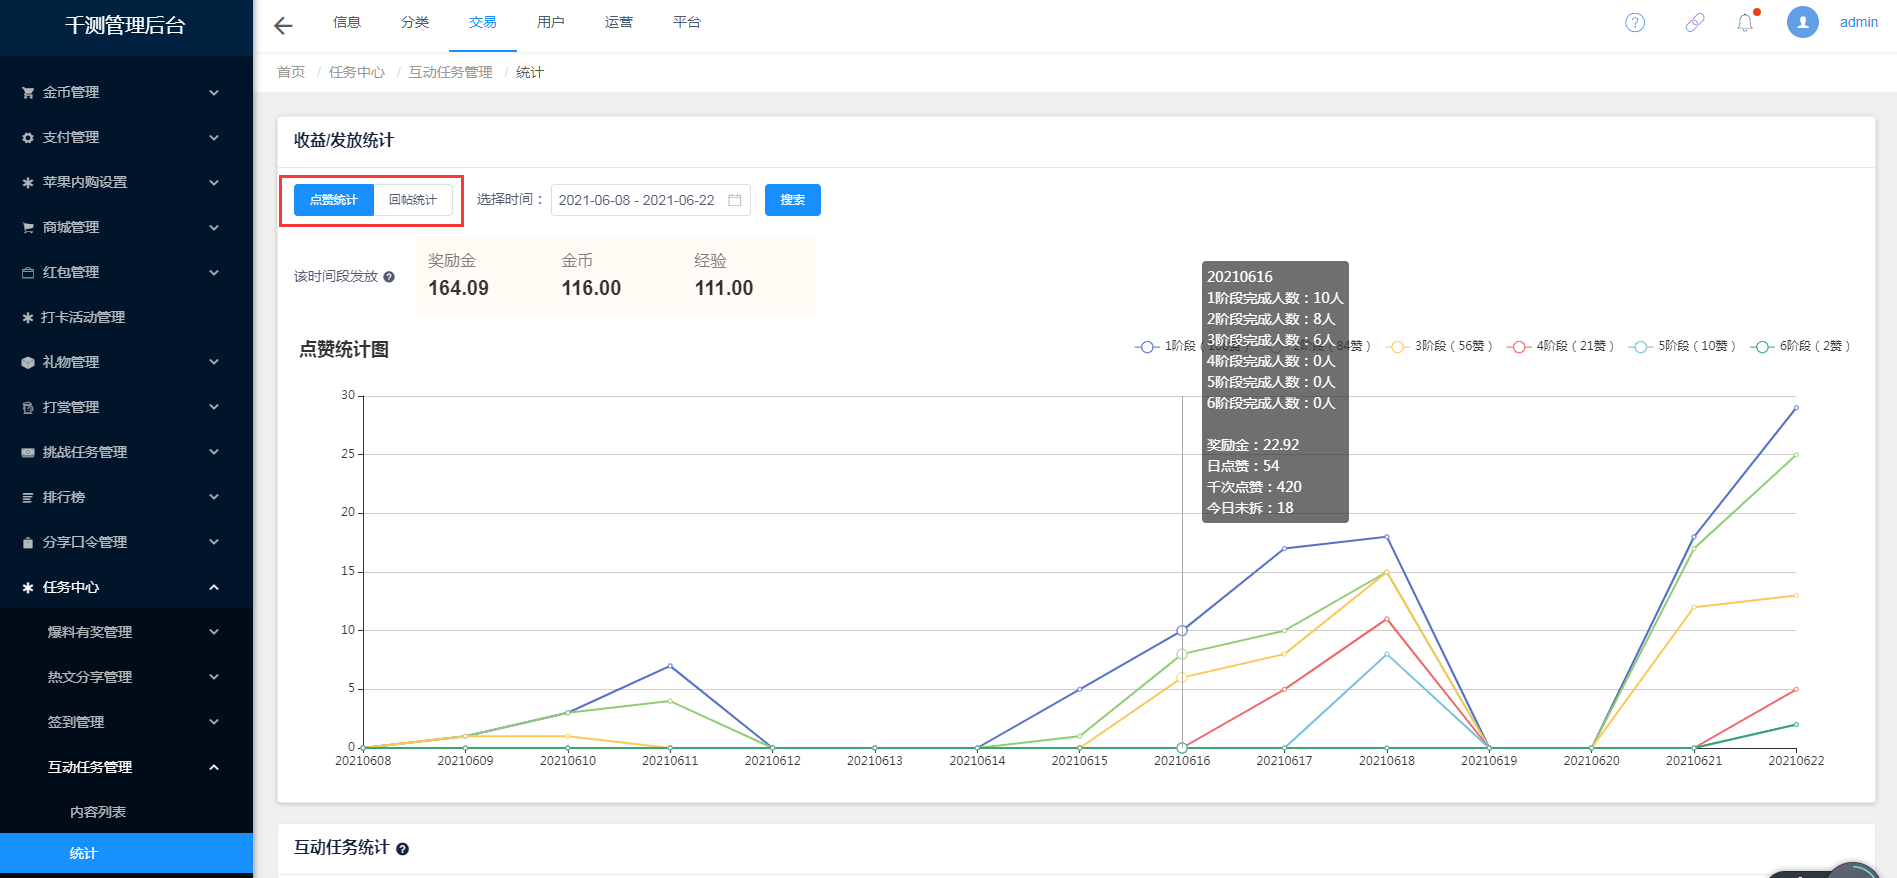Select 点赞统计 tab button
Viewport: 1897px width, 878px height.
tap(333, 200)
